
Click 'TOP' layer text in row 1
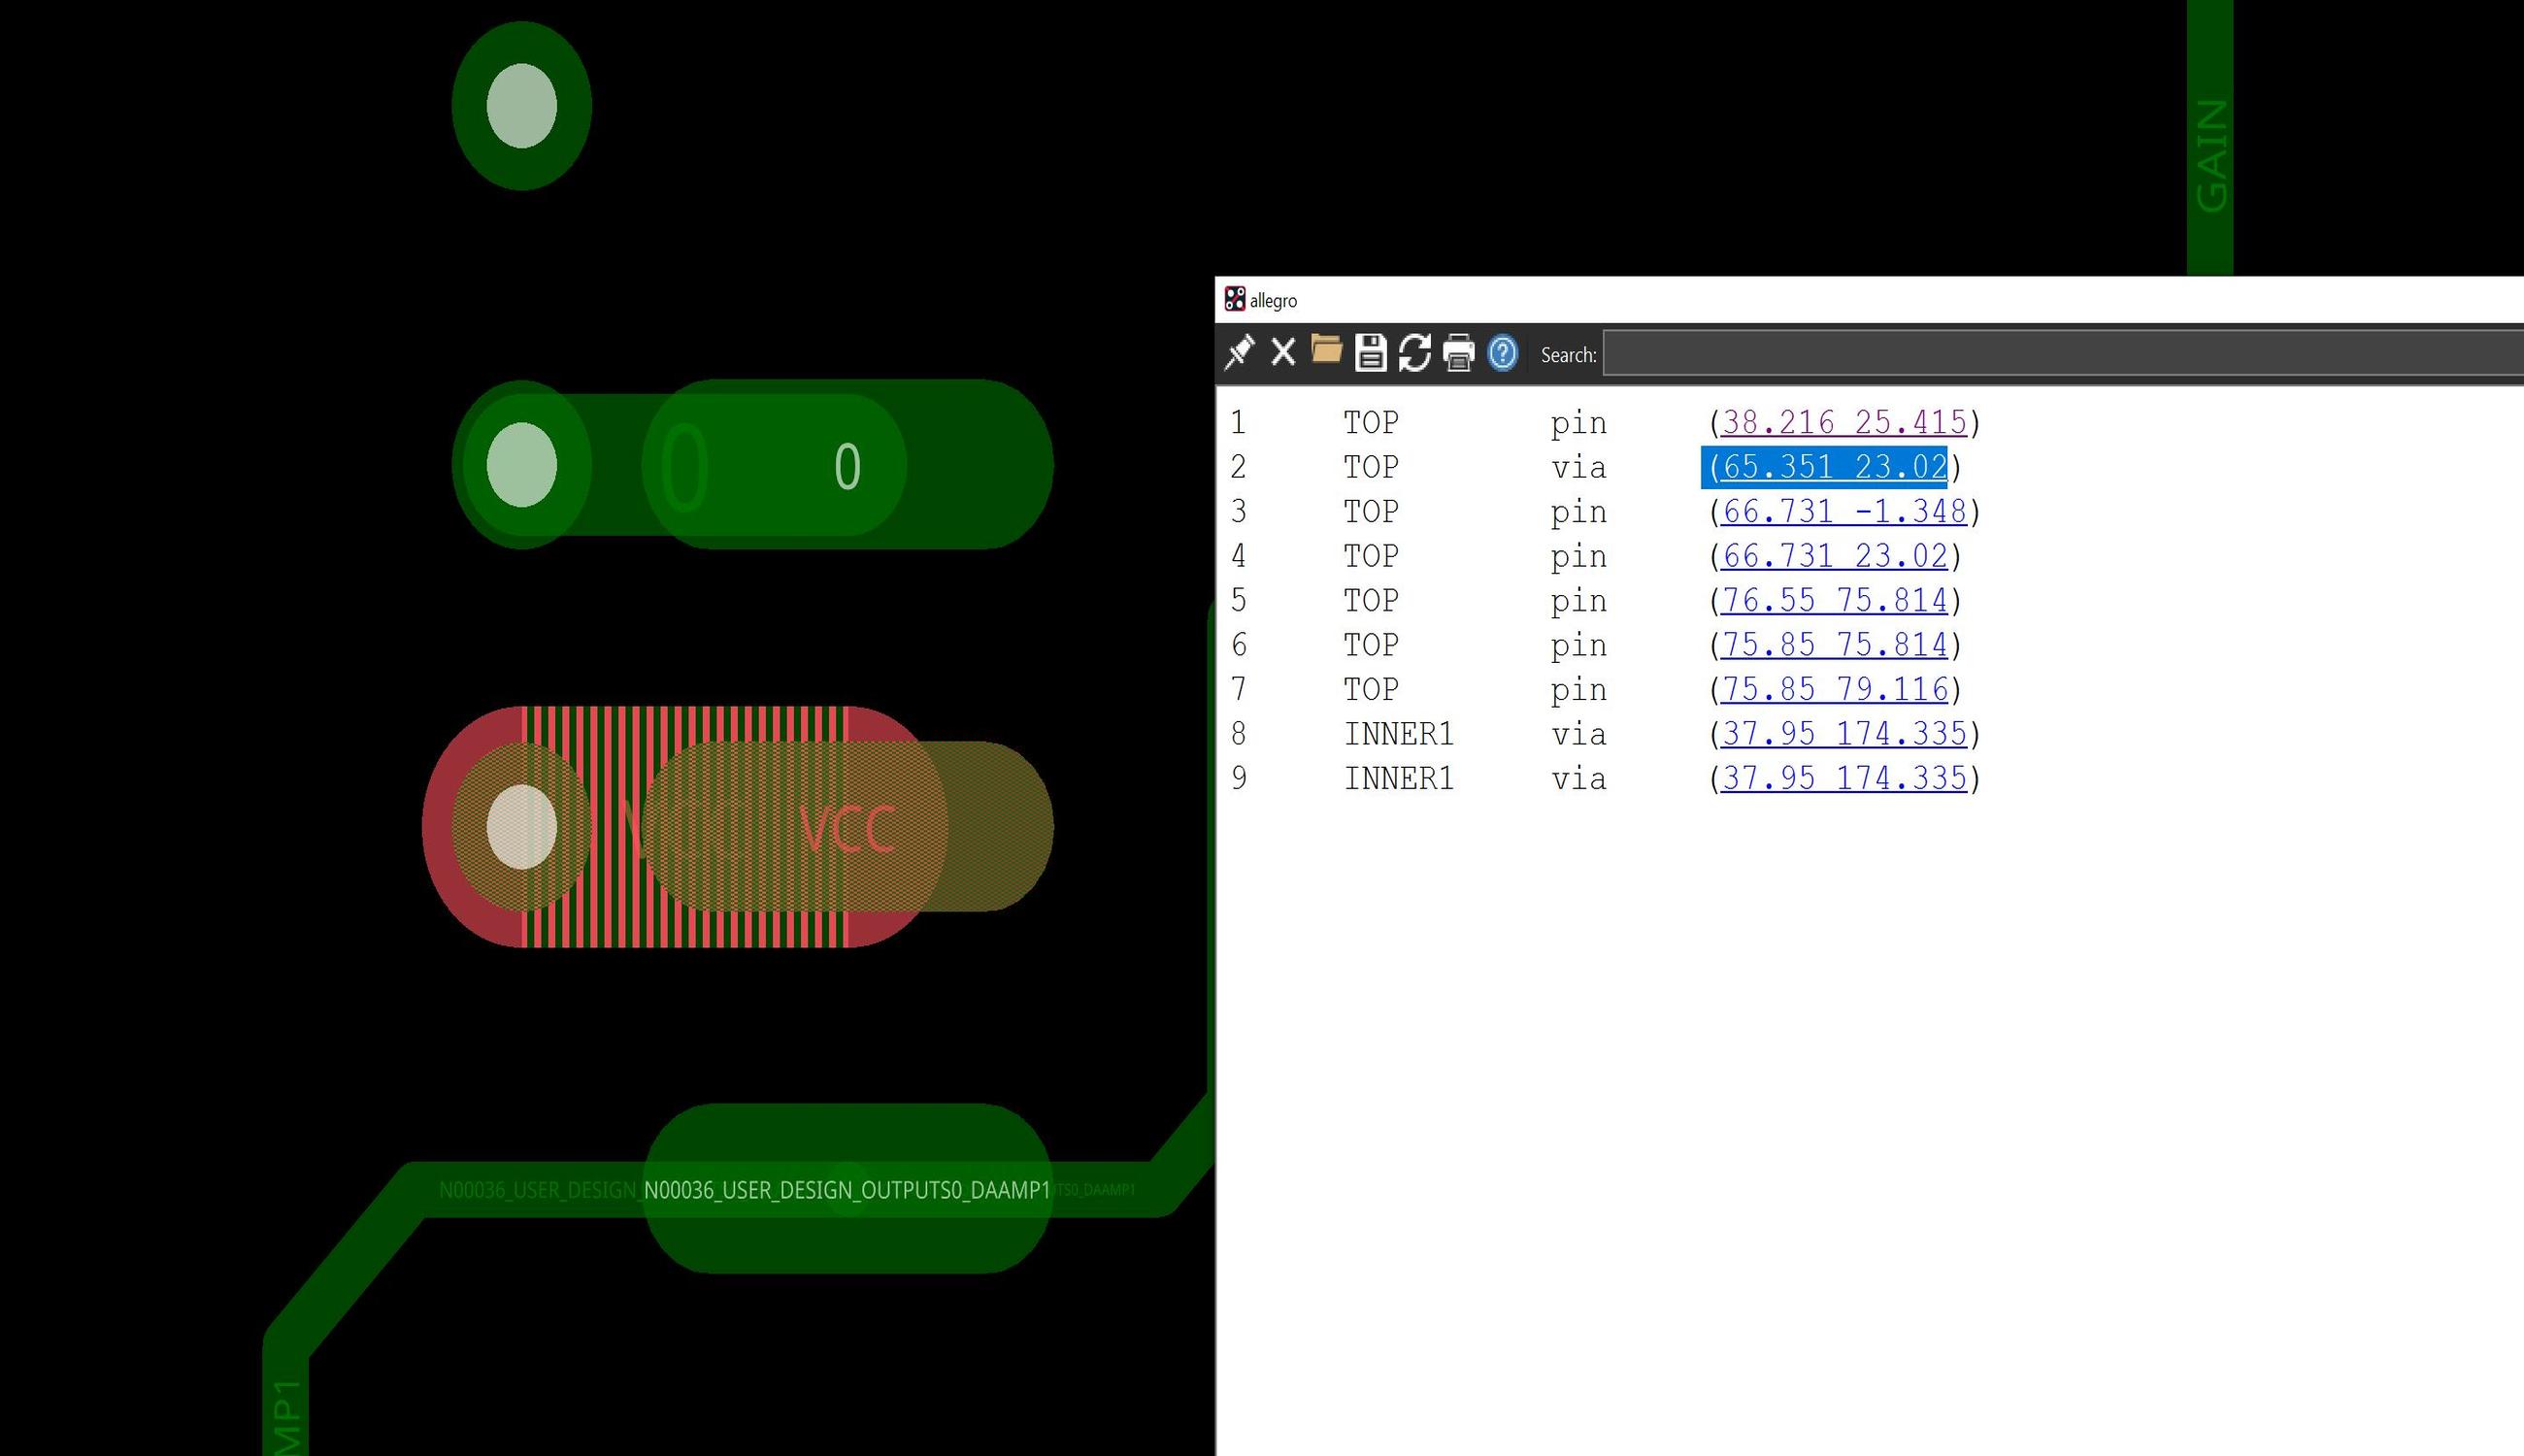click(x=1371, y=422)
